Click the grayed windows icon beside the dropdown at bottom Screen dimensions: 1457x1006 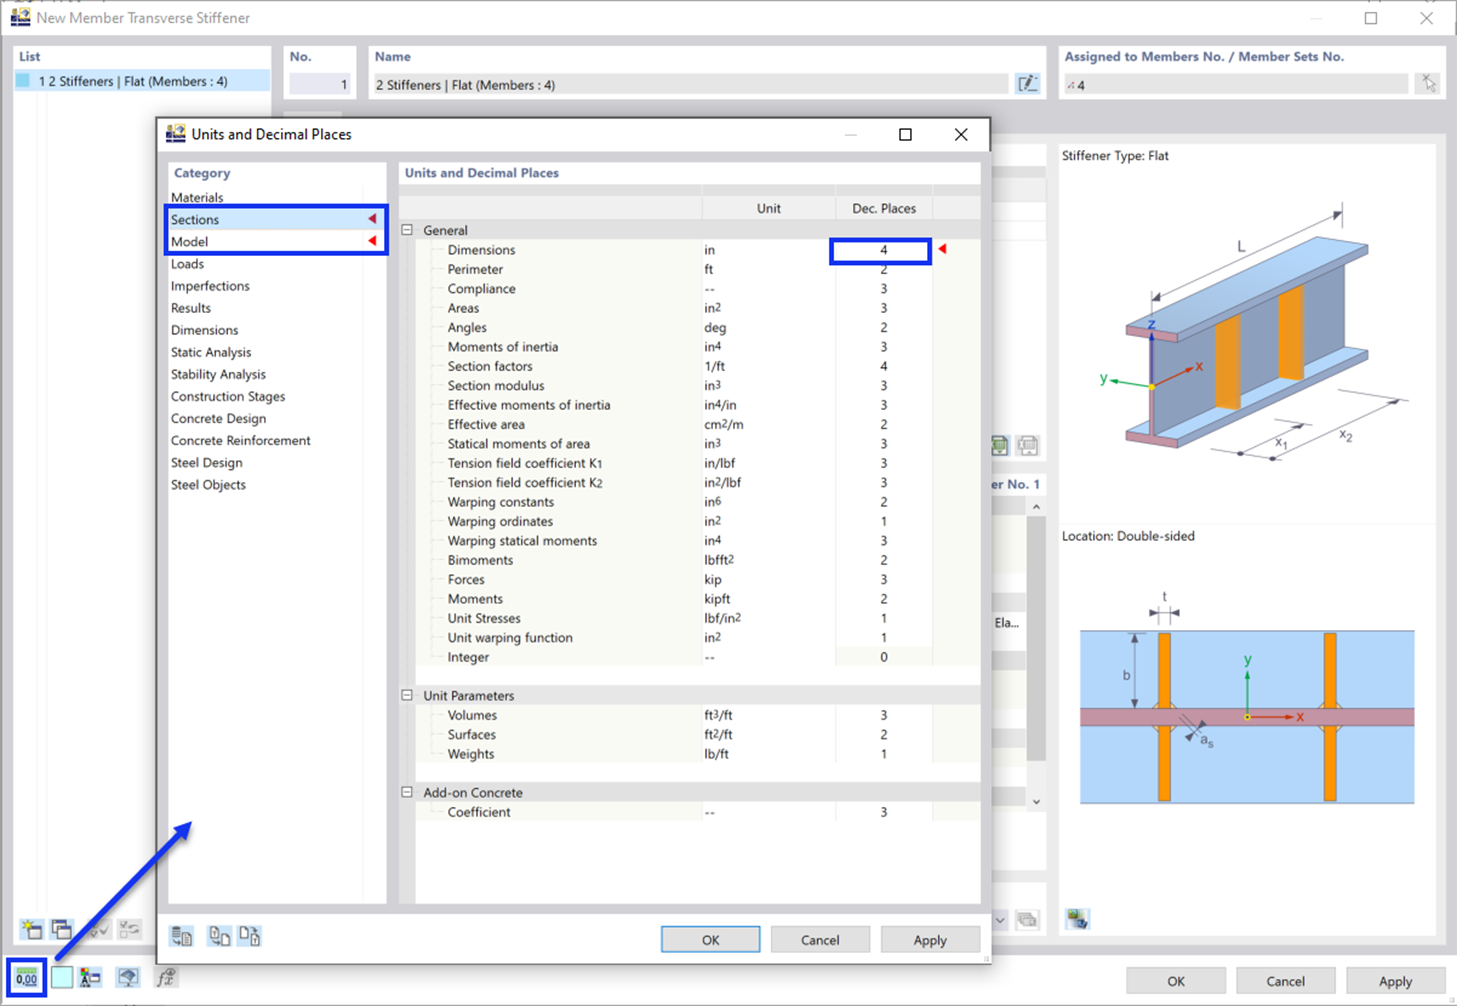point(1027,920)
